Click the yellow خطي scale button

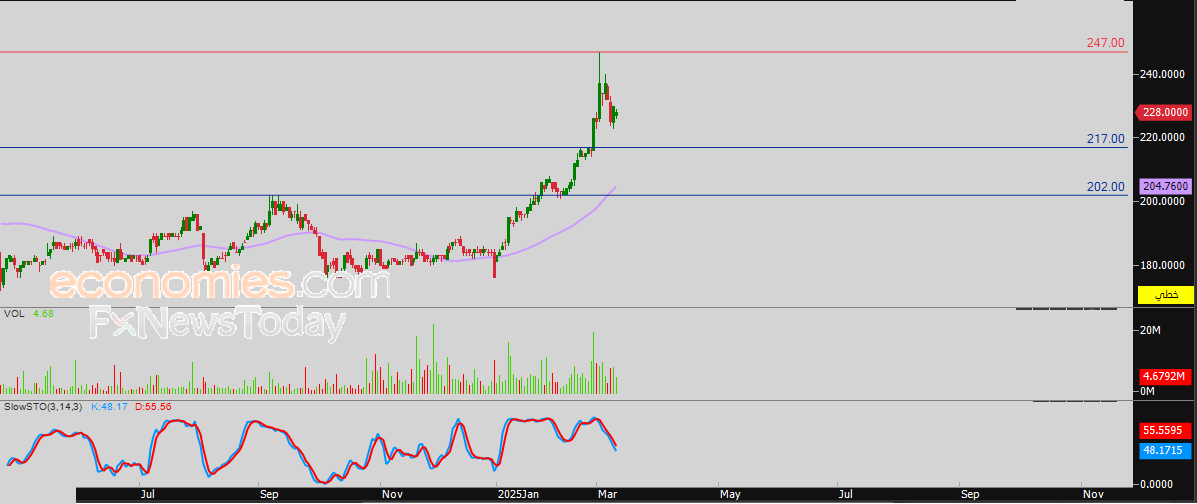(x=1165, y=295)
